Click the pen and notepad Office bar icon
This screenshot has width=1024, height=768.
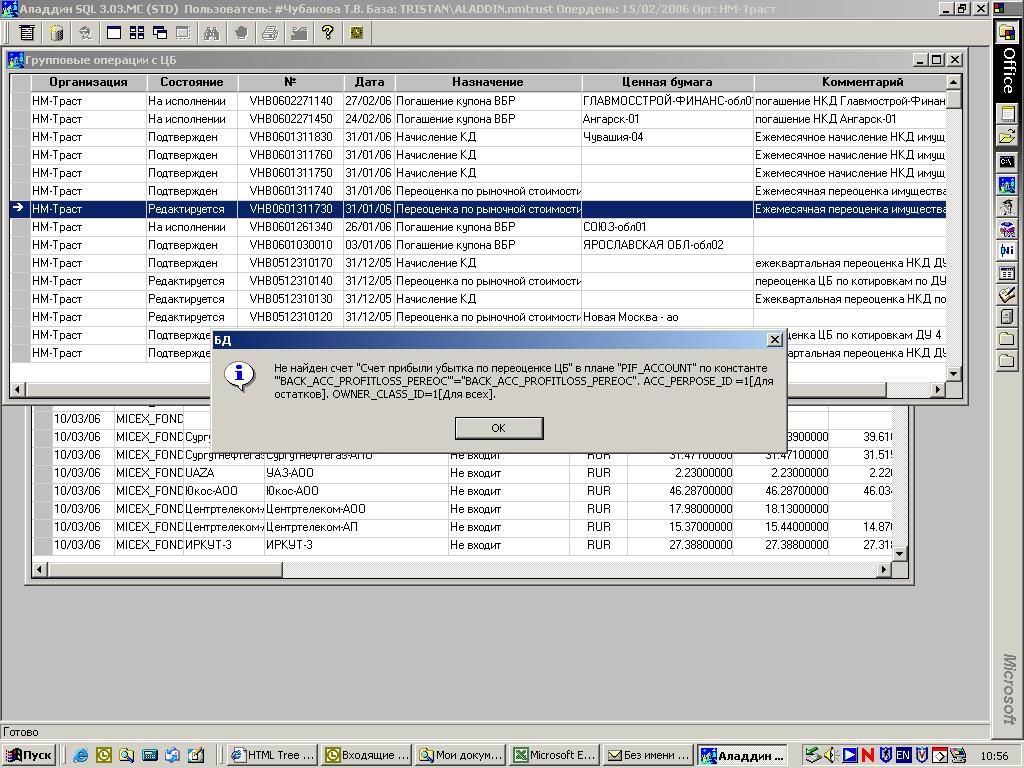[x=1008, y=295]
